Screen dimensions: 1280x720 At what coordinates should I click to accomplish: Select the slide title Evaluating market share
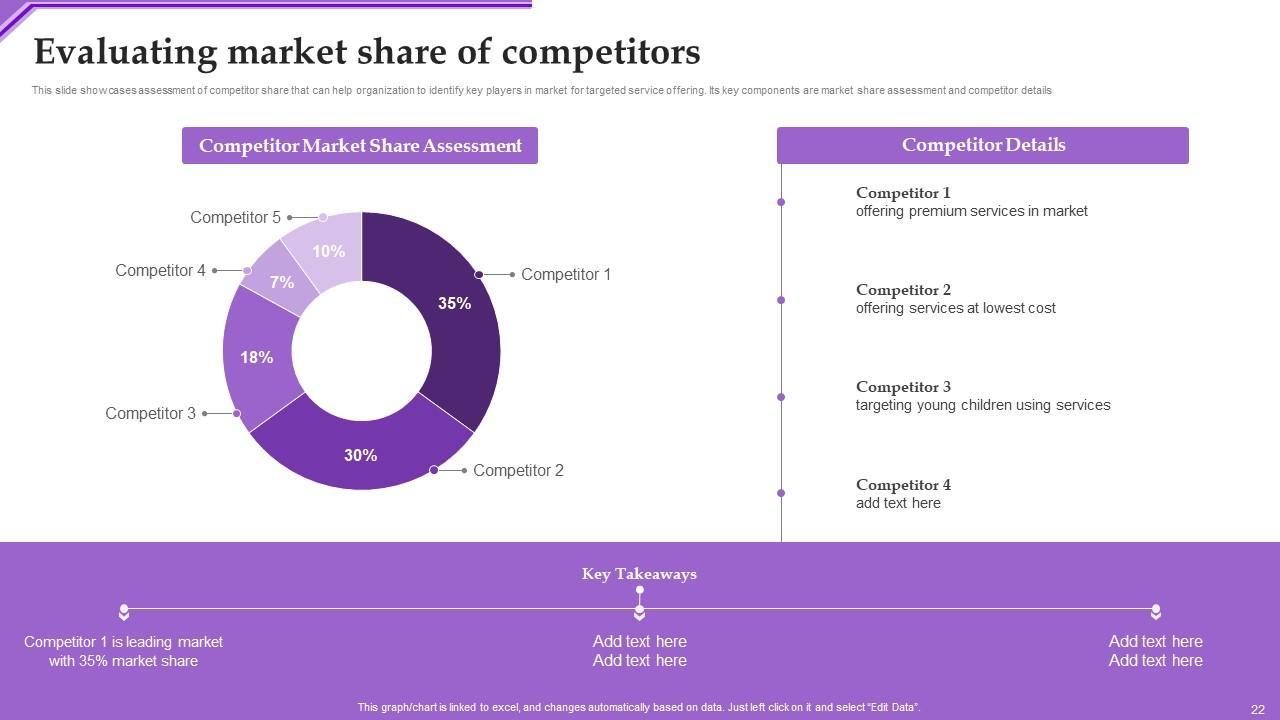pos(367,51)
